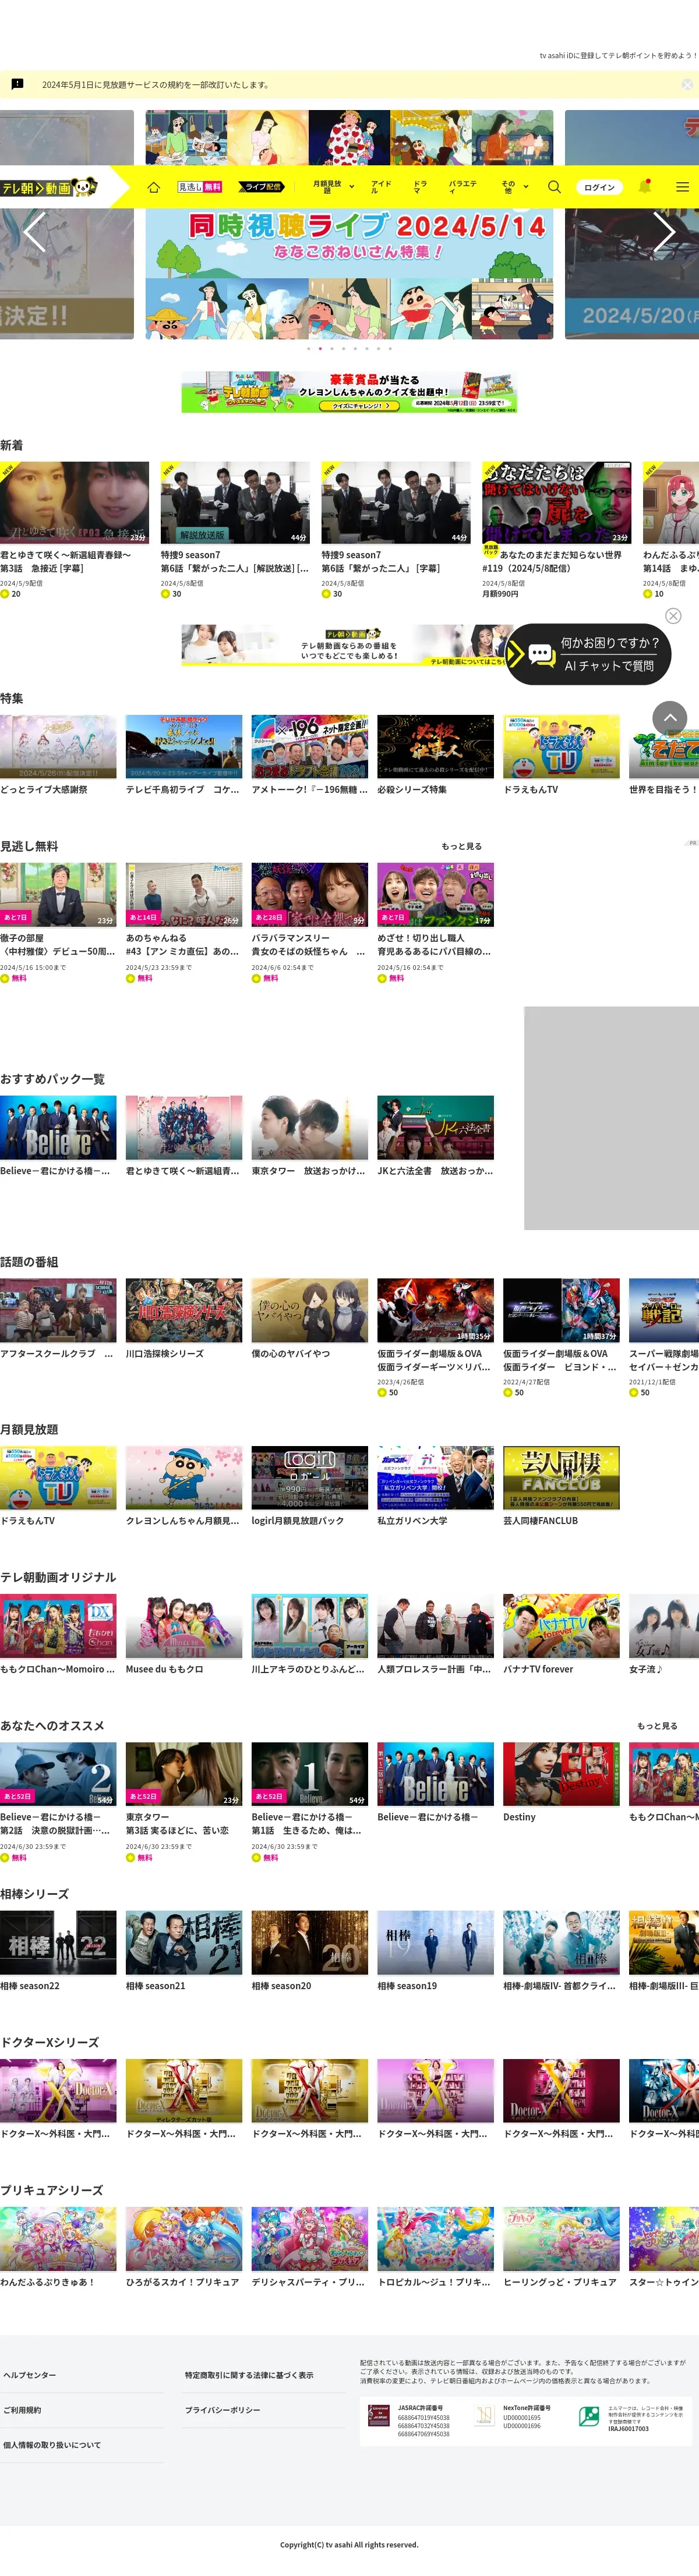Expand the その他 dropdown
The width and height of the screenshot is (699, 2576).
tap(514, 187)
